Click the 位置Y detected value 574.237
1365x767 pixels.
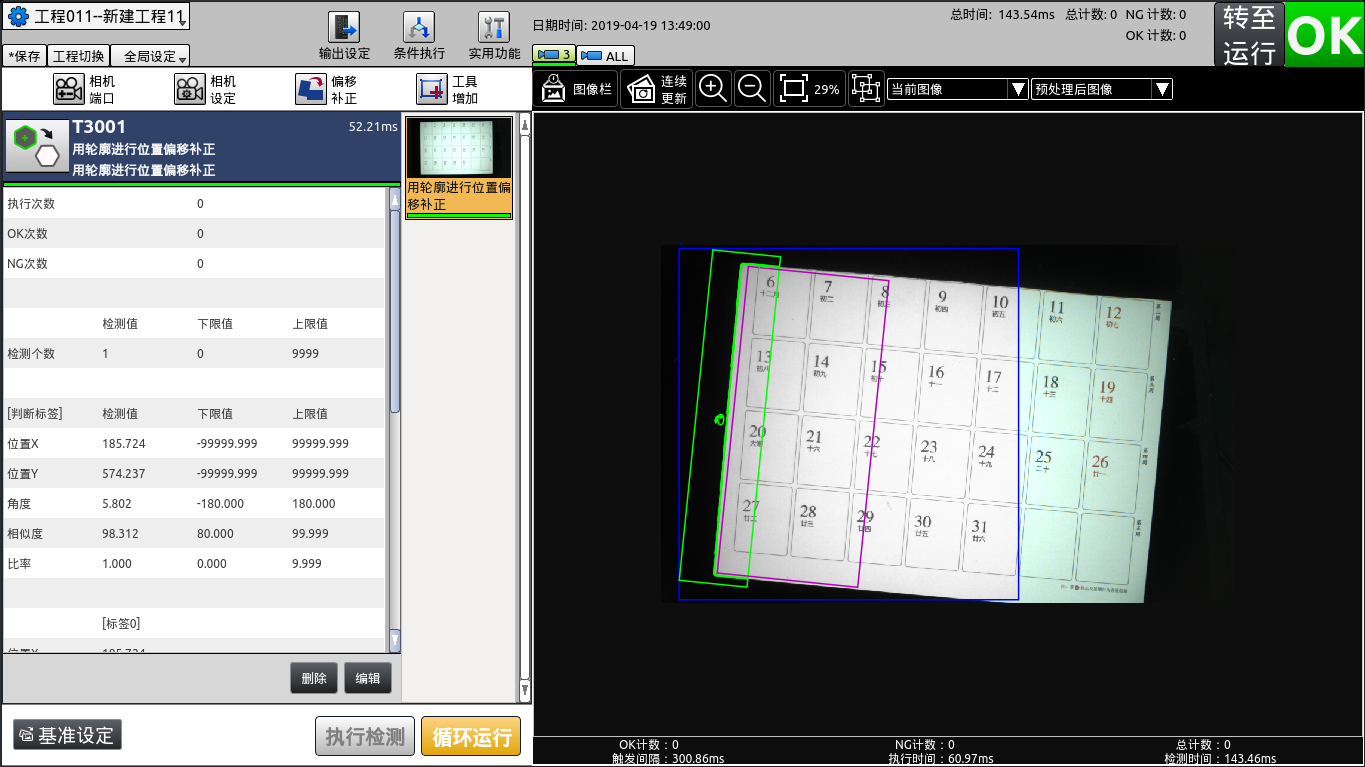pos(124,474)
